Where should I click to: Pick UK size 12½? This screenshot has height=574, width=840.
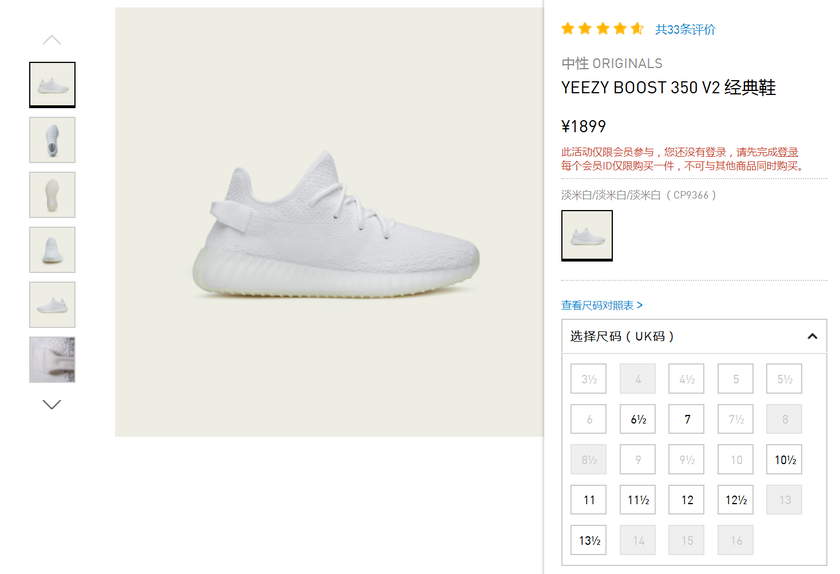pyautogui.click(x=736, y=500)
